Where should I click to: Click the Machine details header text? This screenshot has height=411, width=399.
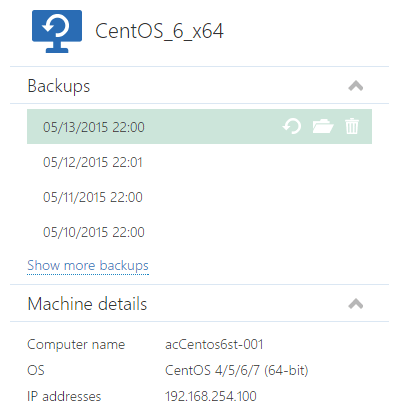click(x=87, y=304)
